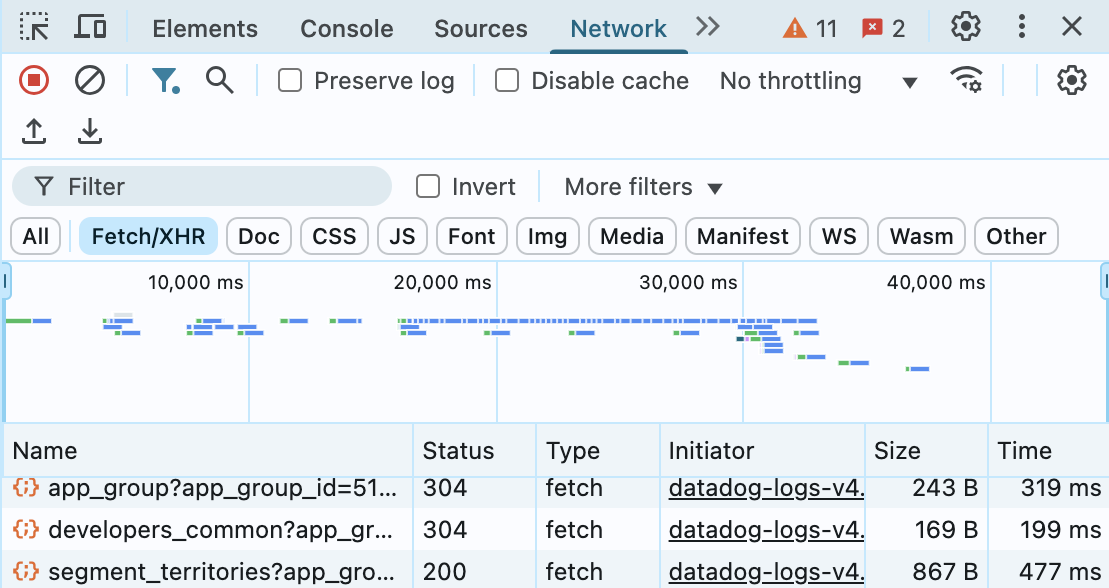Click the 30,000 ms timeline marker

point(688,282)
